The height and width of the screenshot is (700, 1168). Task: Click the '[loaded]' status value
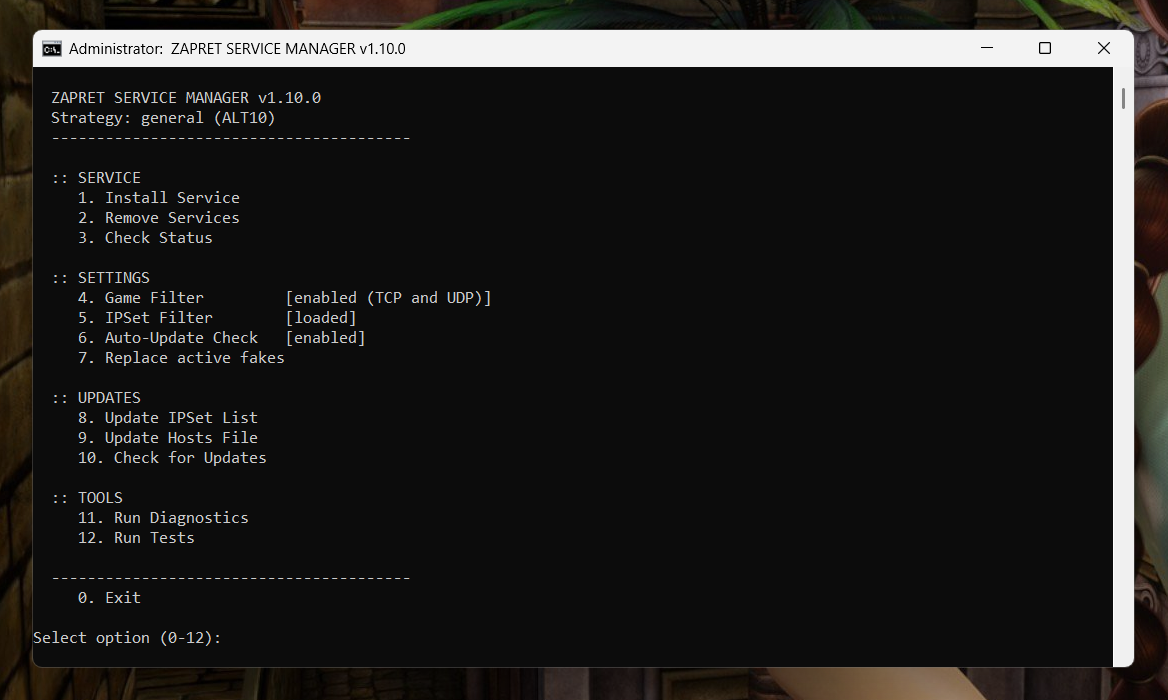point(321,318)
